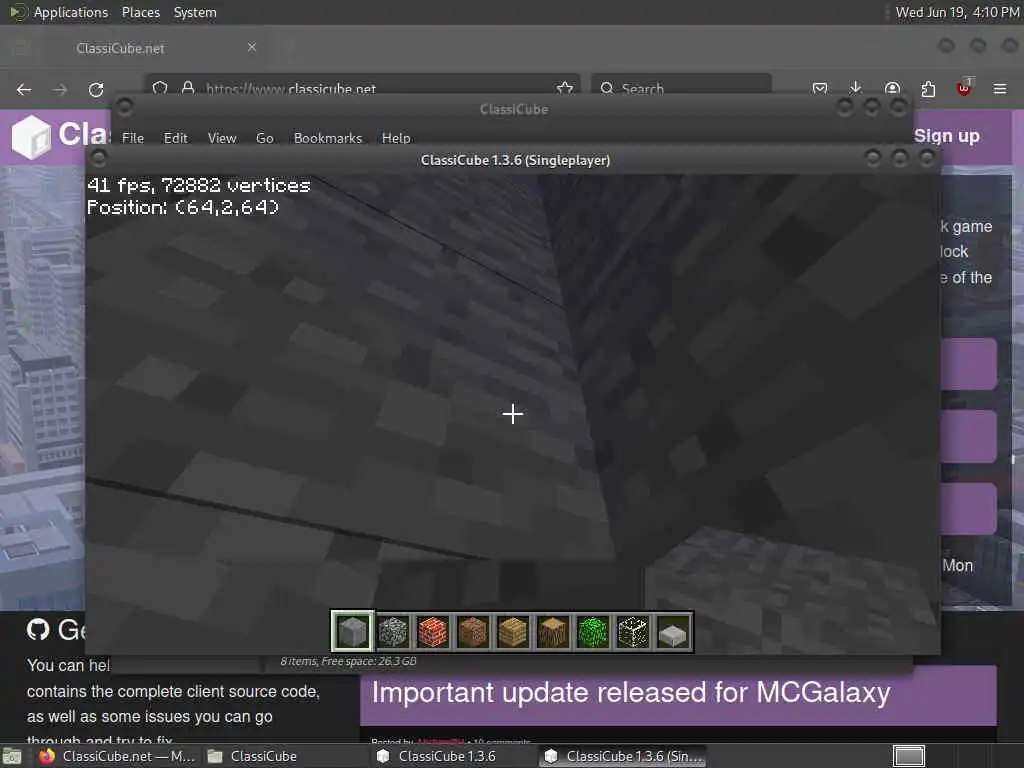Select the glass block in hotbar

pos(633,632)
